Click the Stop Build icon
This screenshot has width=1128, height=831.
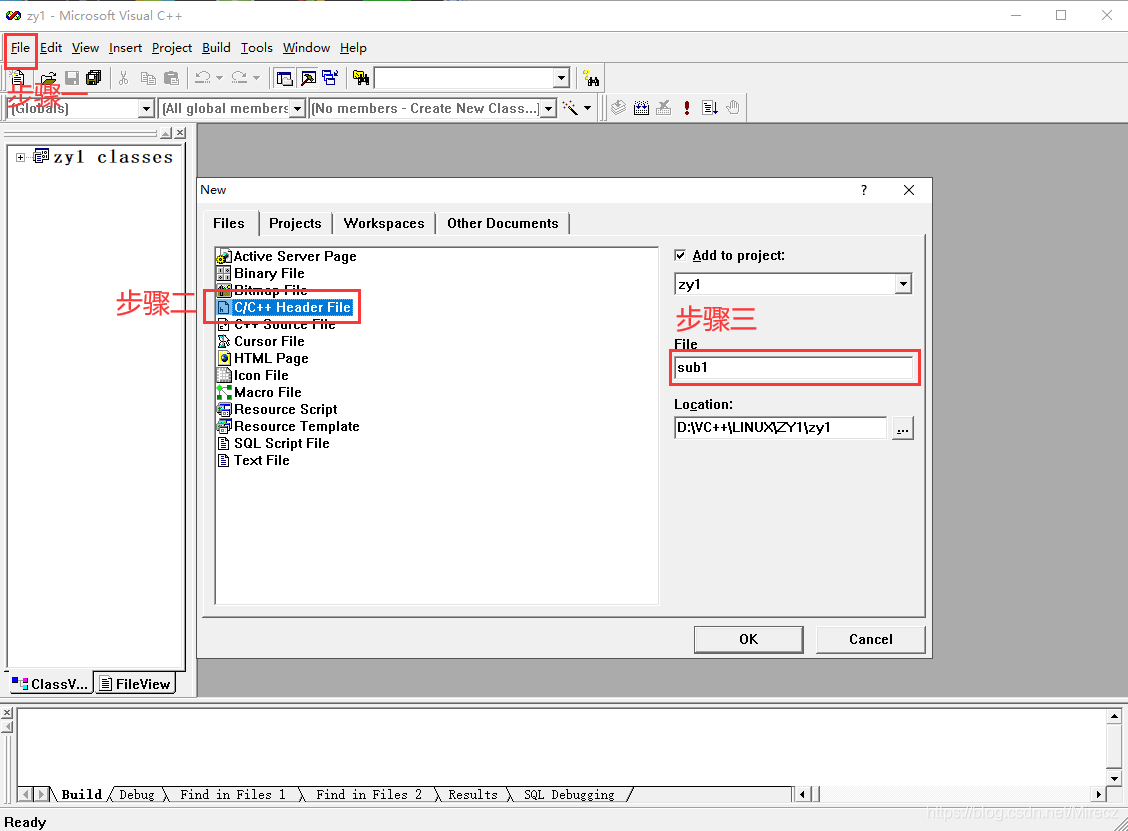click(664, 108)
